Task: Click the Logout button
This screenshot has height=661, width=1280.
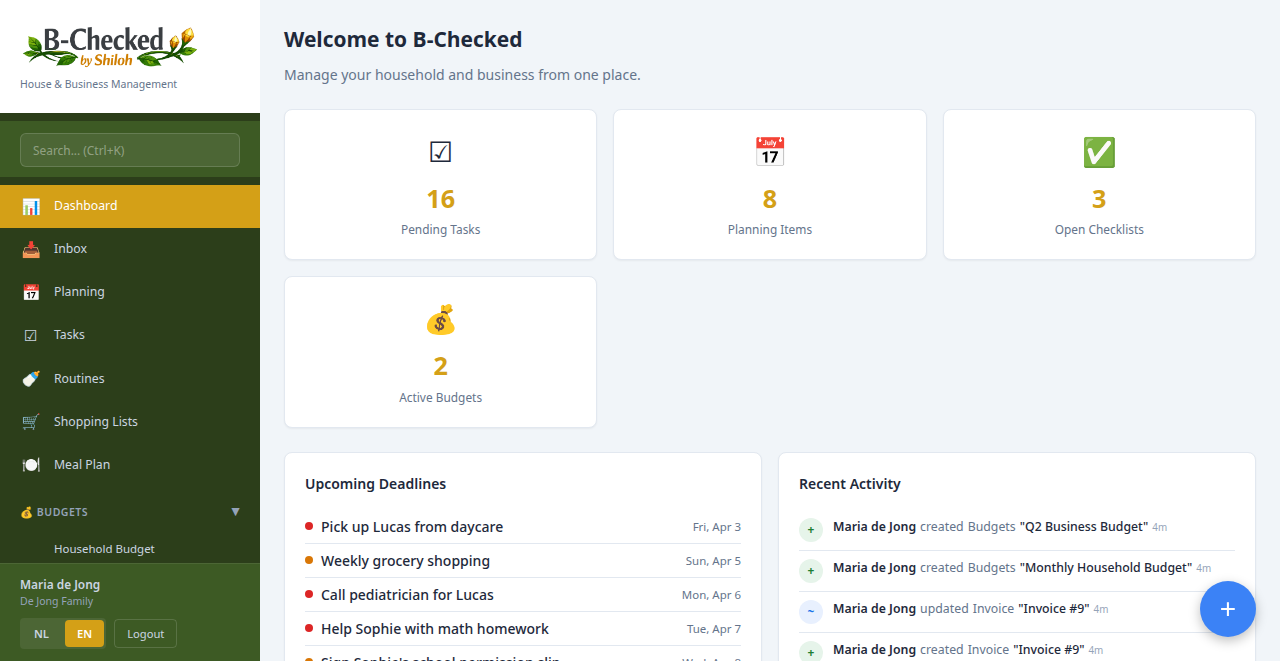Action: pos(145,633)
